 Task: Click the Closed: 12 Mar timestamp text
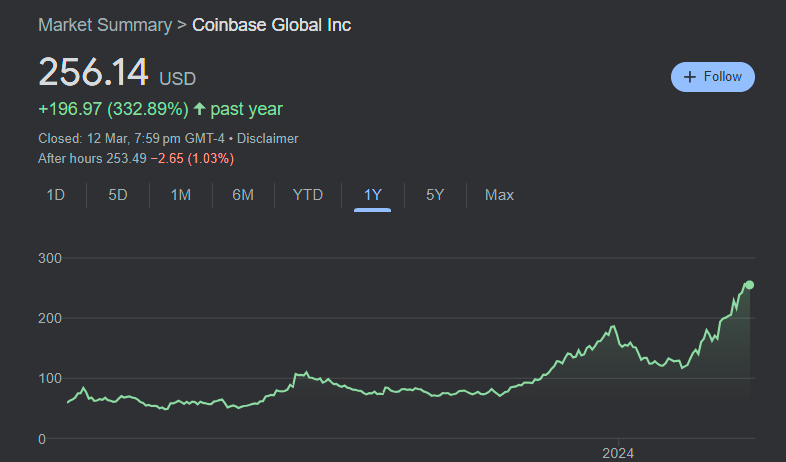click(131, 138)
